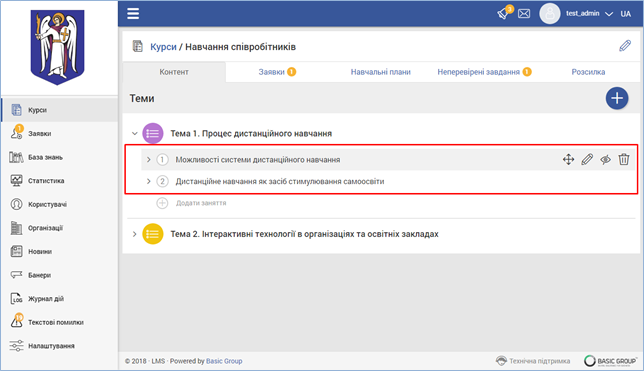Edit lesson 1 with pencil icon

coord(587,159)
